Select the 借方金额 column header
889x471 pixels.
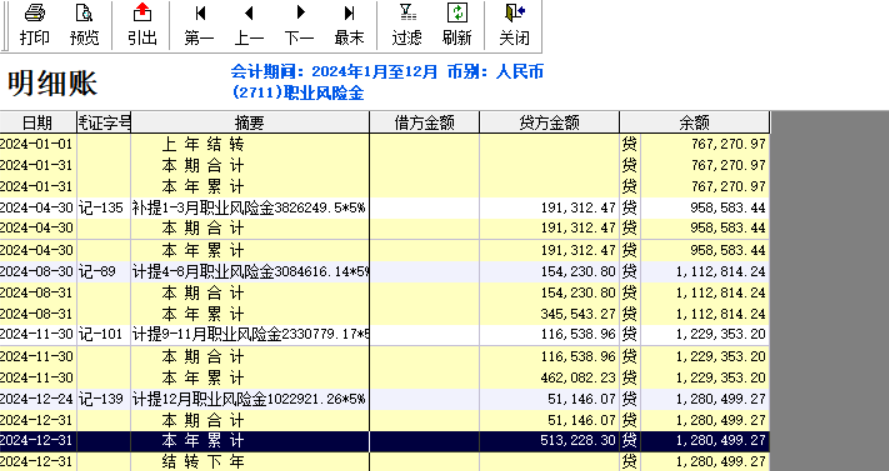click(x=424, y=122)
